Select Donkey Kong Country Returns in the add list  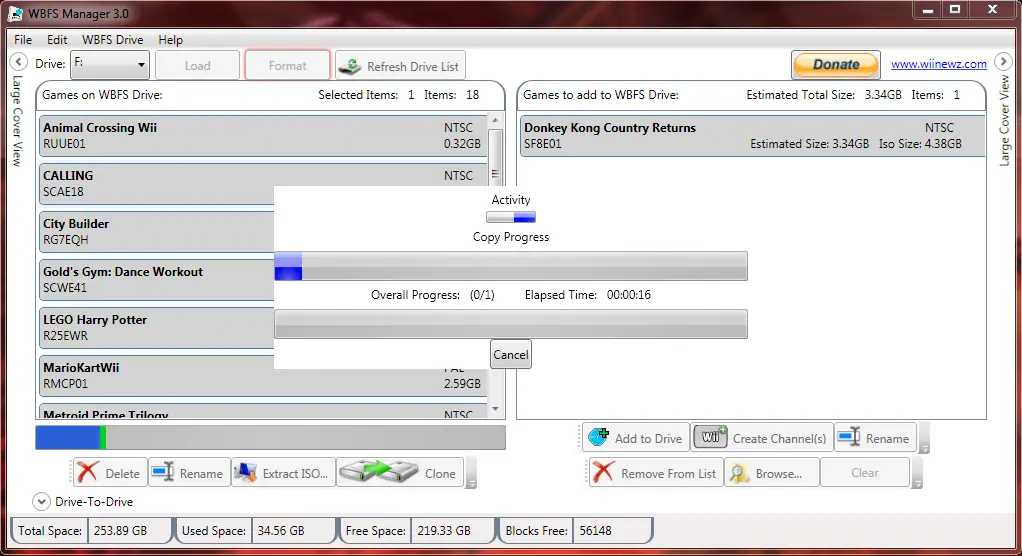point(752,136)
